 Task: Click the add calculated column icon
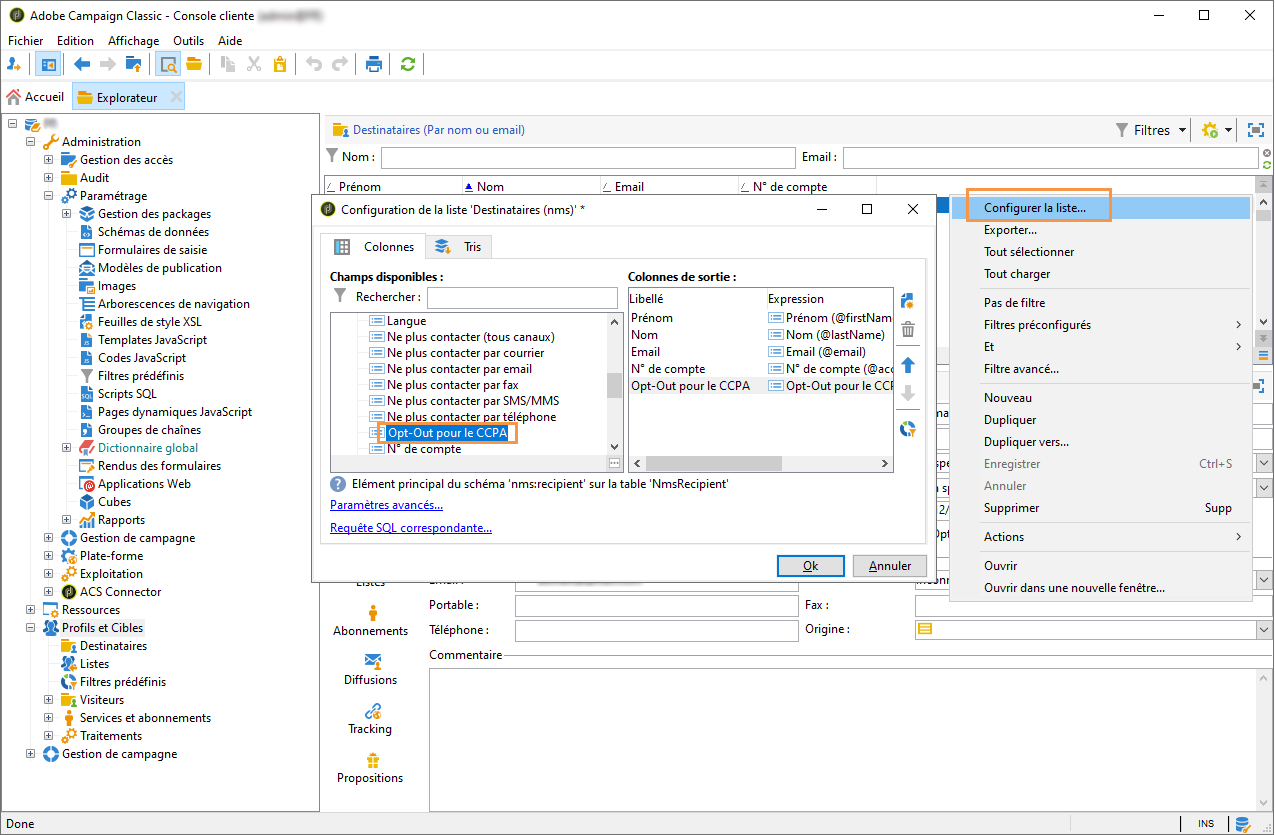click(908, 300)
